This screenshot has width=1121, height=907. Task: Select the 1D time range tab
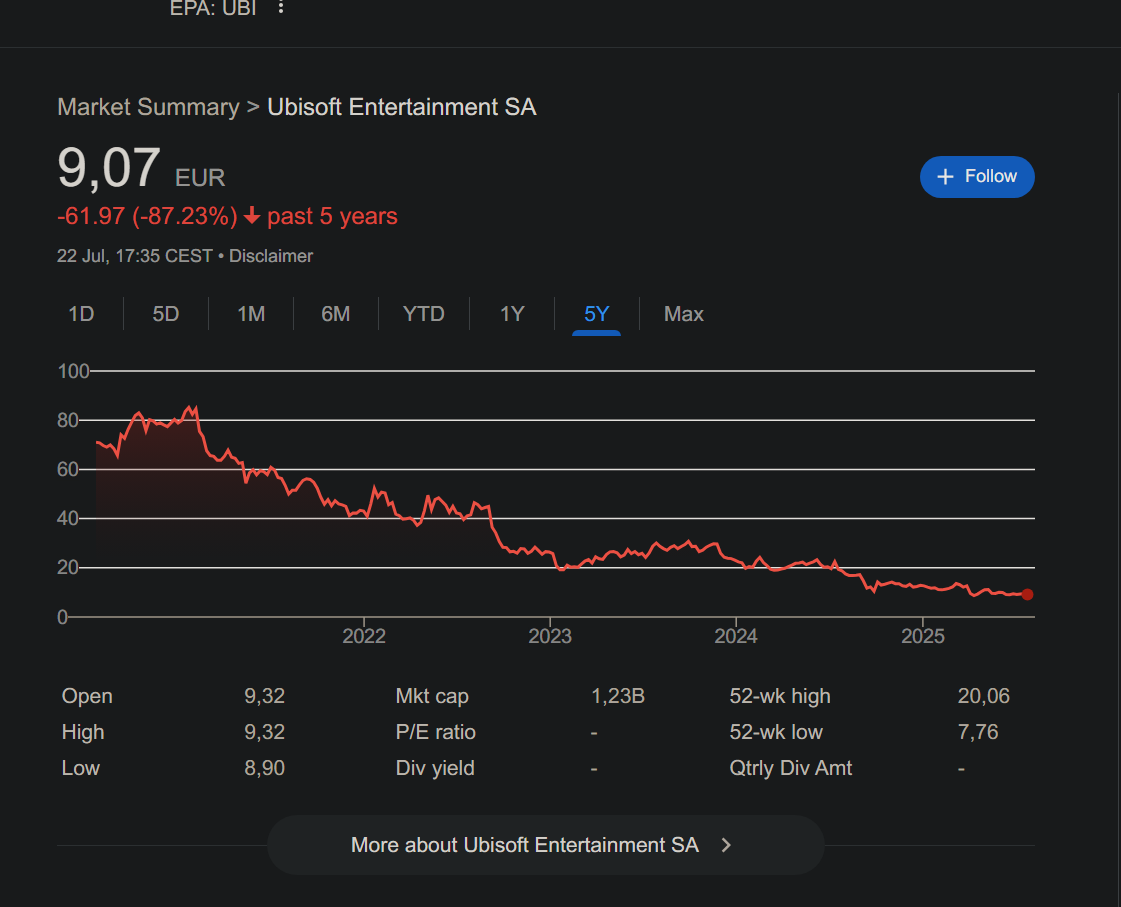82,314
